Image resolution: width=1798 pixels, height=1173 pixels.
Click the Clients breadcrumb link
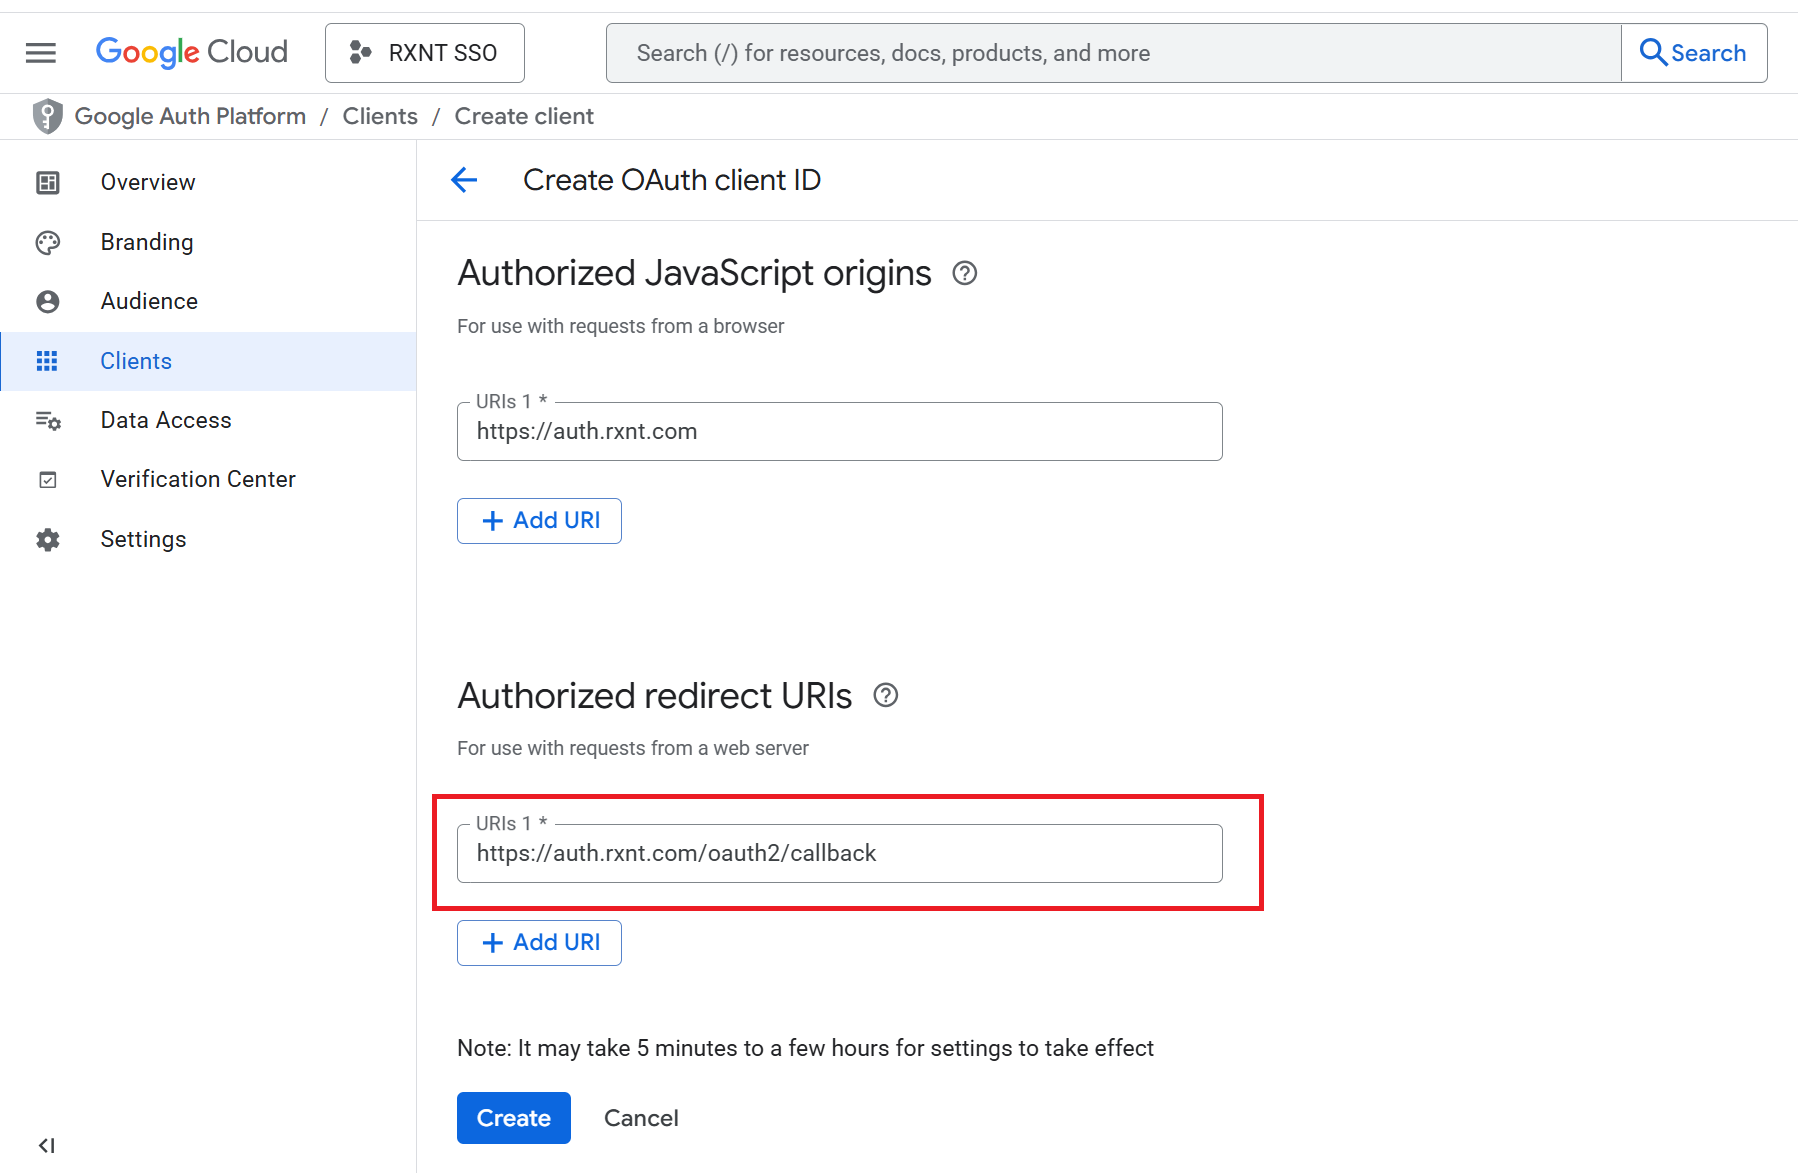[380, 116]
